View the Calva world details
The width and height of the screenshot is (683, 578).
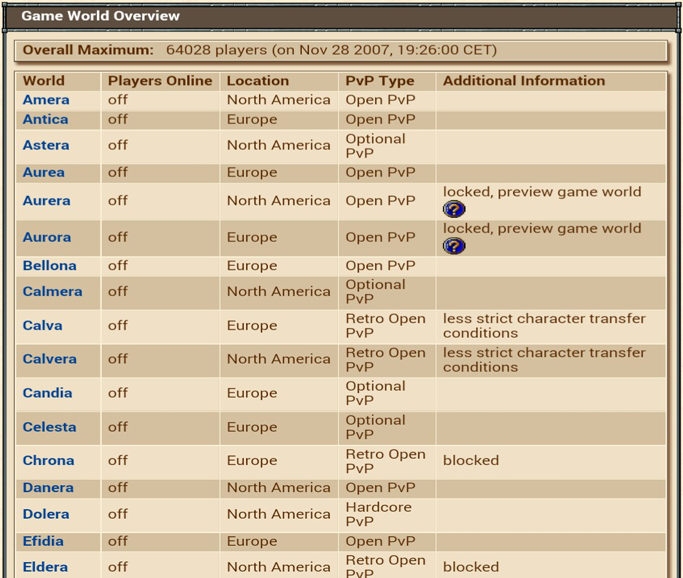[x=43, y=325]
